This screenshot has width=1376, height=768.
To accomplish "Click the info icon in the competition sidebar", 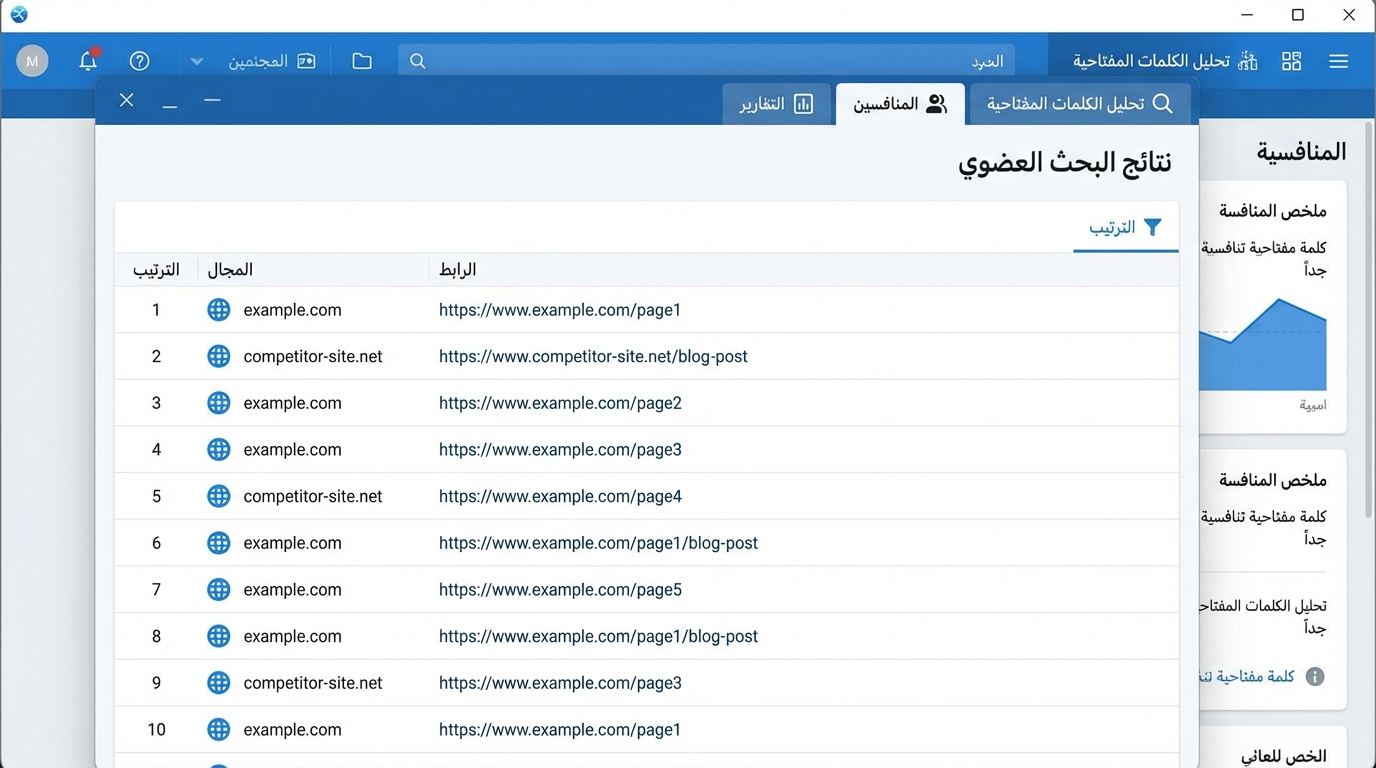I will [1317, 676].
